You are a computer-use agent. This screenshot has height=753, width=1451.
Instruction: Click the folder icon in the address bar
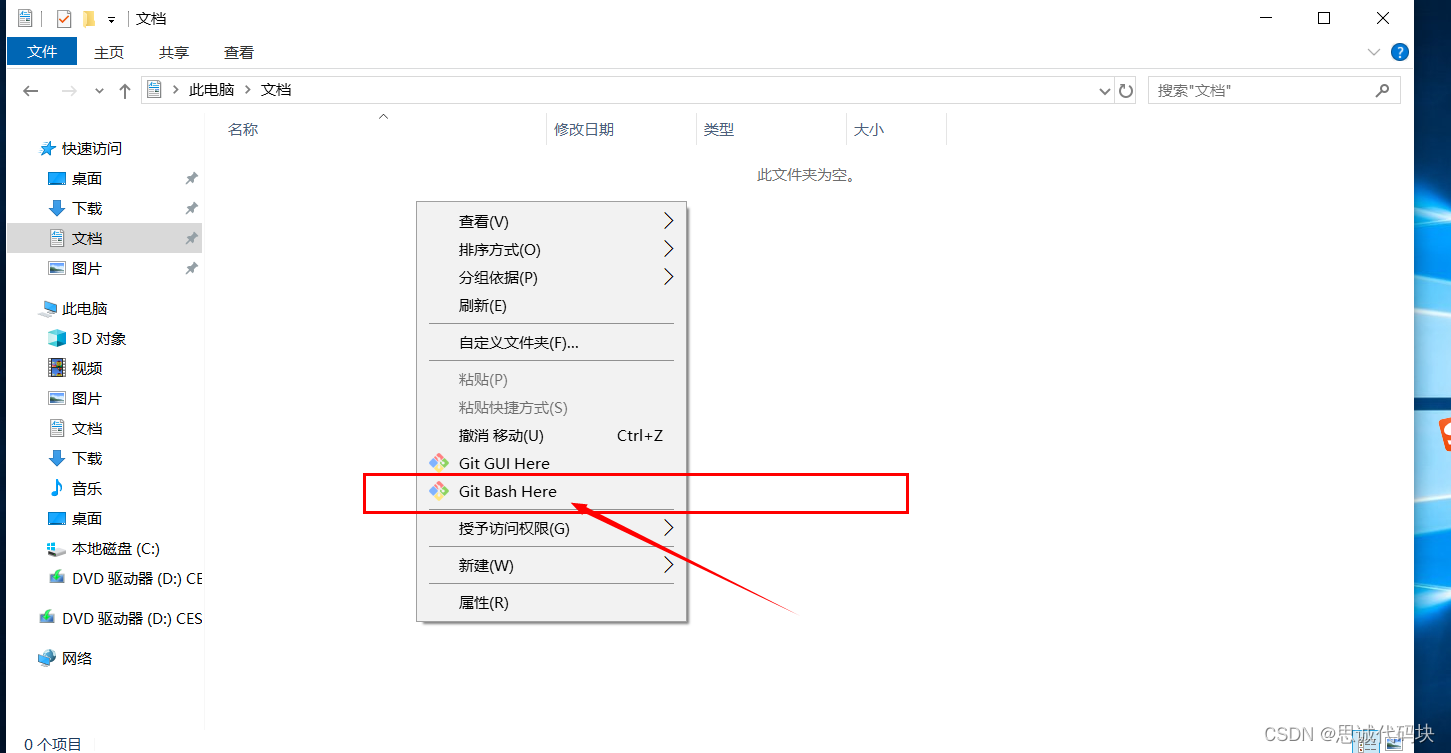153,89
